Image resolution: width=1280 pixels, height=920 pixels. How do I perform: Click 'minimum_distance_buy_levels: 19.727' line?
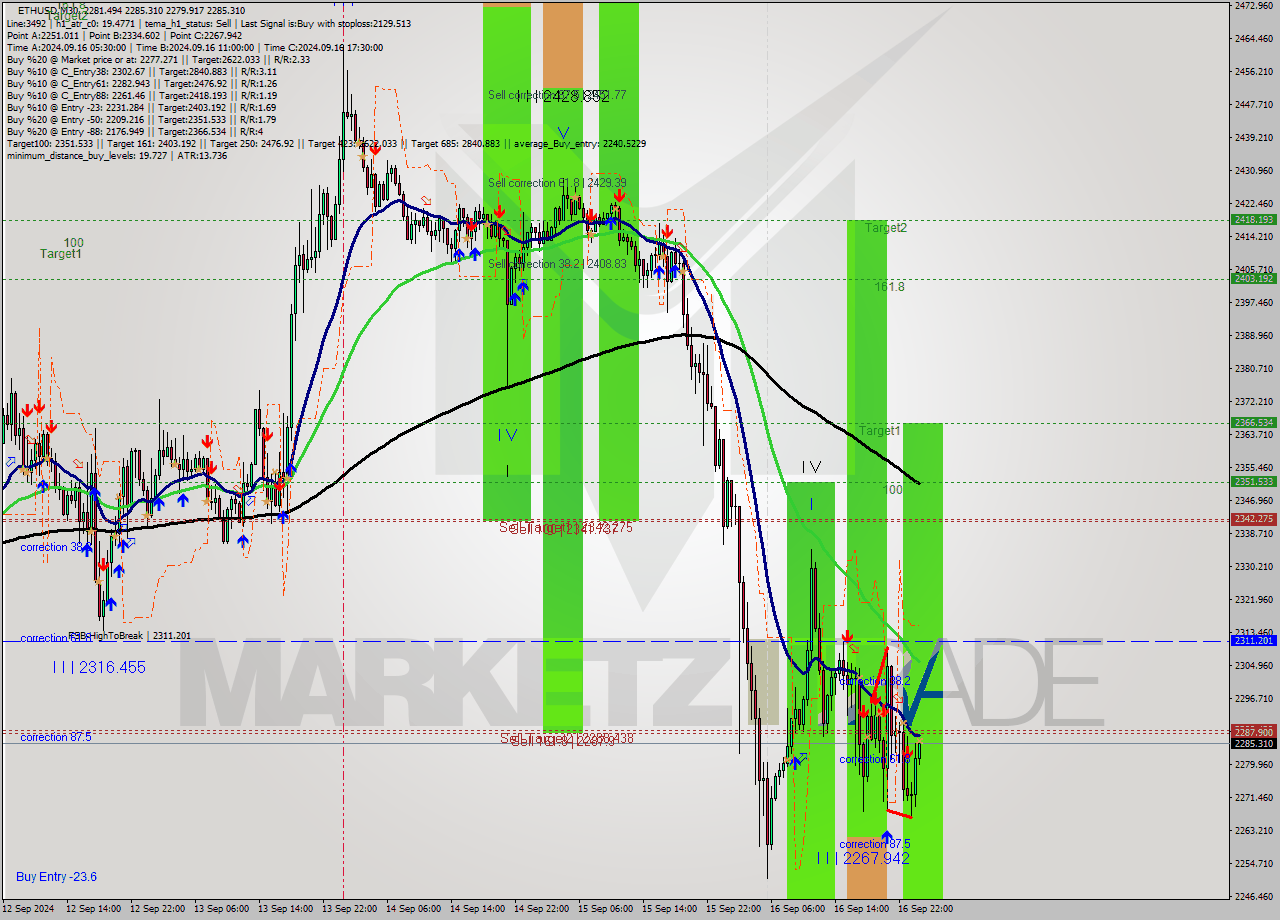coord(117,155)
